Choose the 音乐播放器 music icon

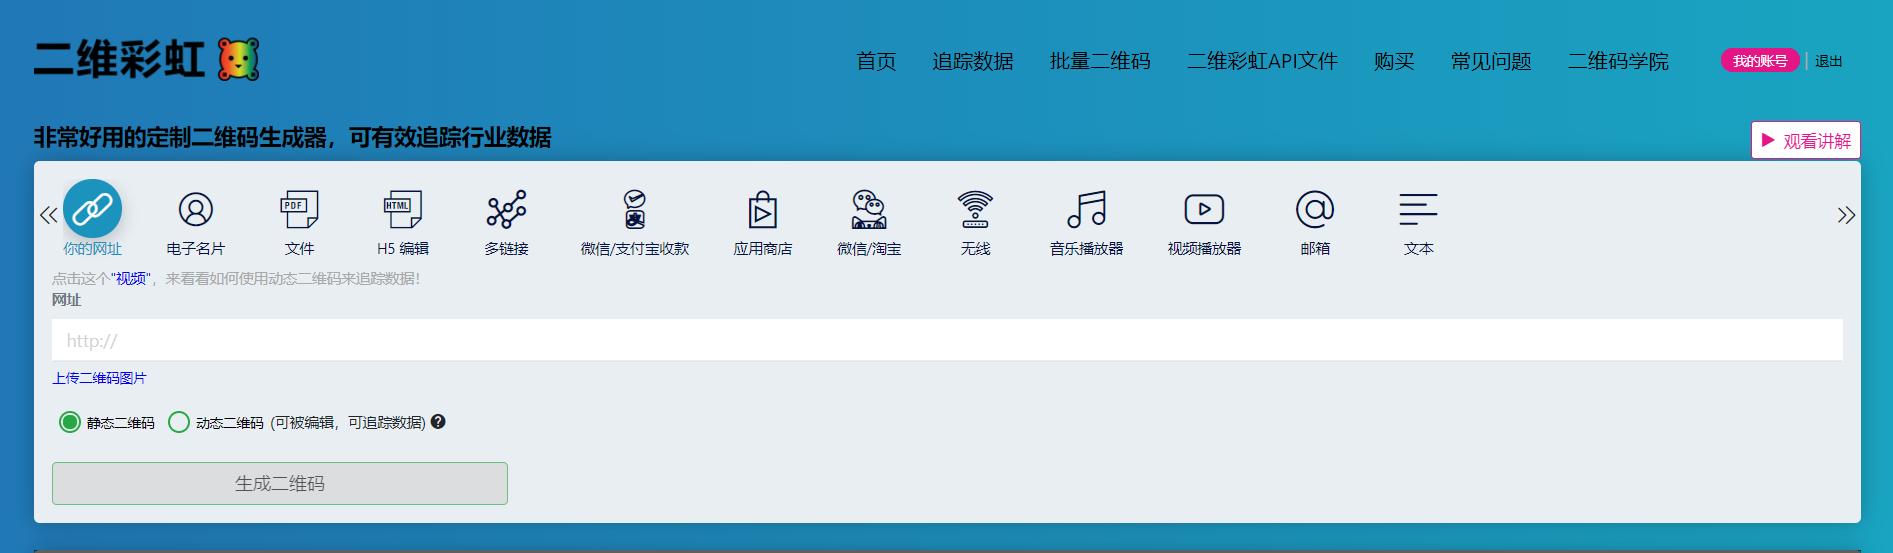[x=1087, y=210]
